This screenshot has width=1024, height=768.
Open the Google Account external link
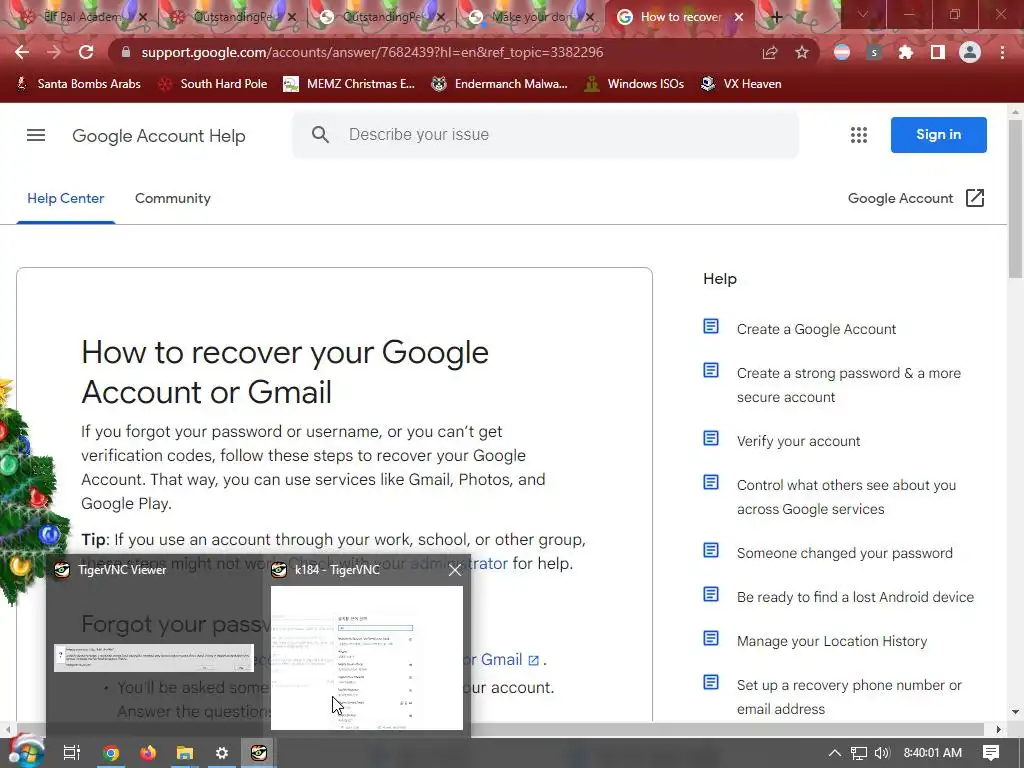(x=916, y=198)
